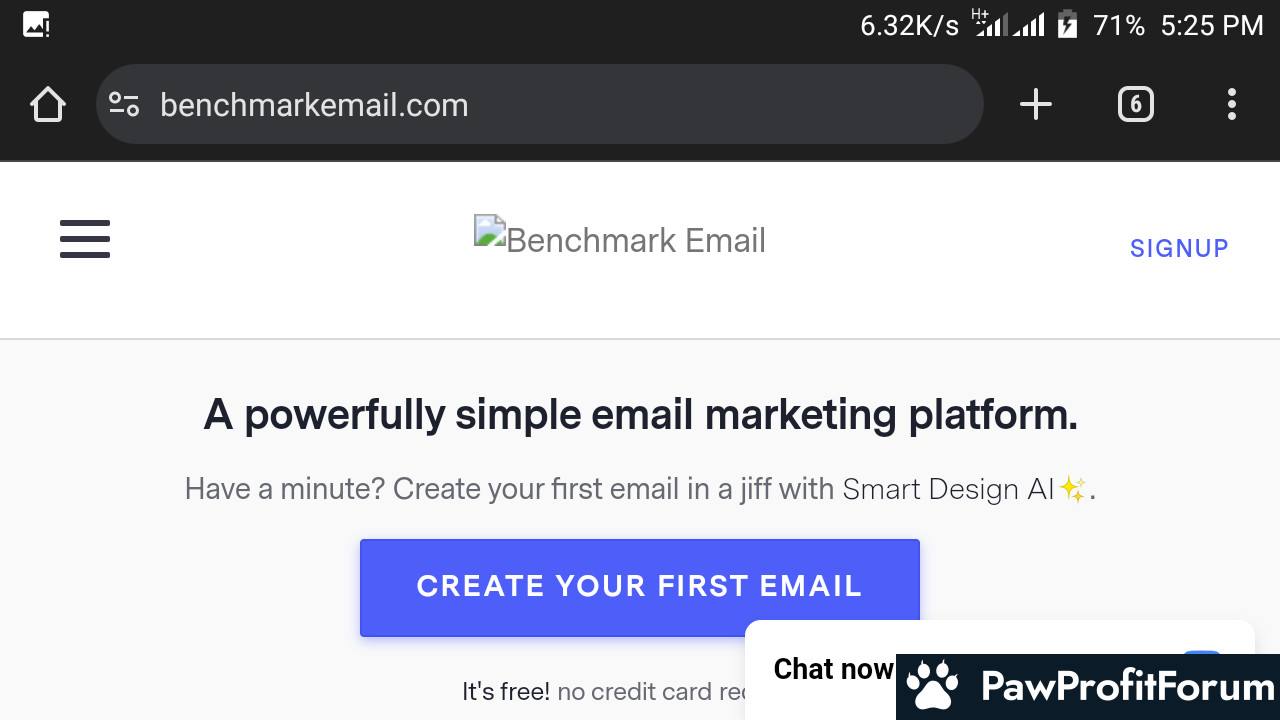Tap the signal strength icon
Screen dimensions: 1280x720
(1010, 24)
